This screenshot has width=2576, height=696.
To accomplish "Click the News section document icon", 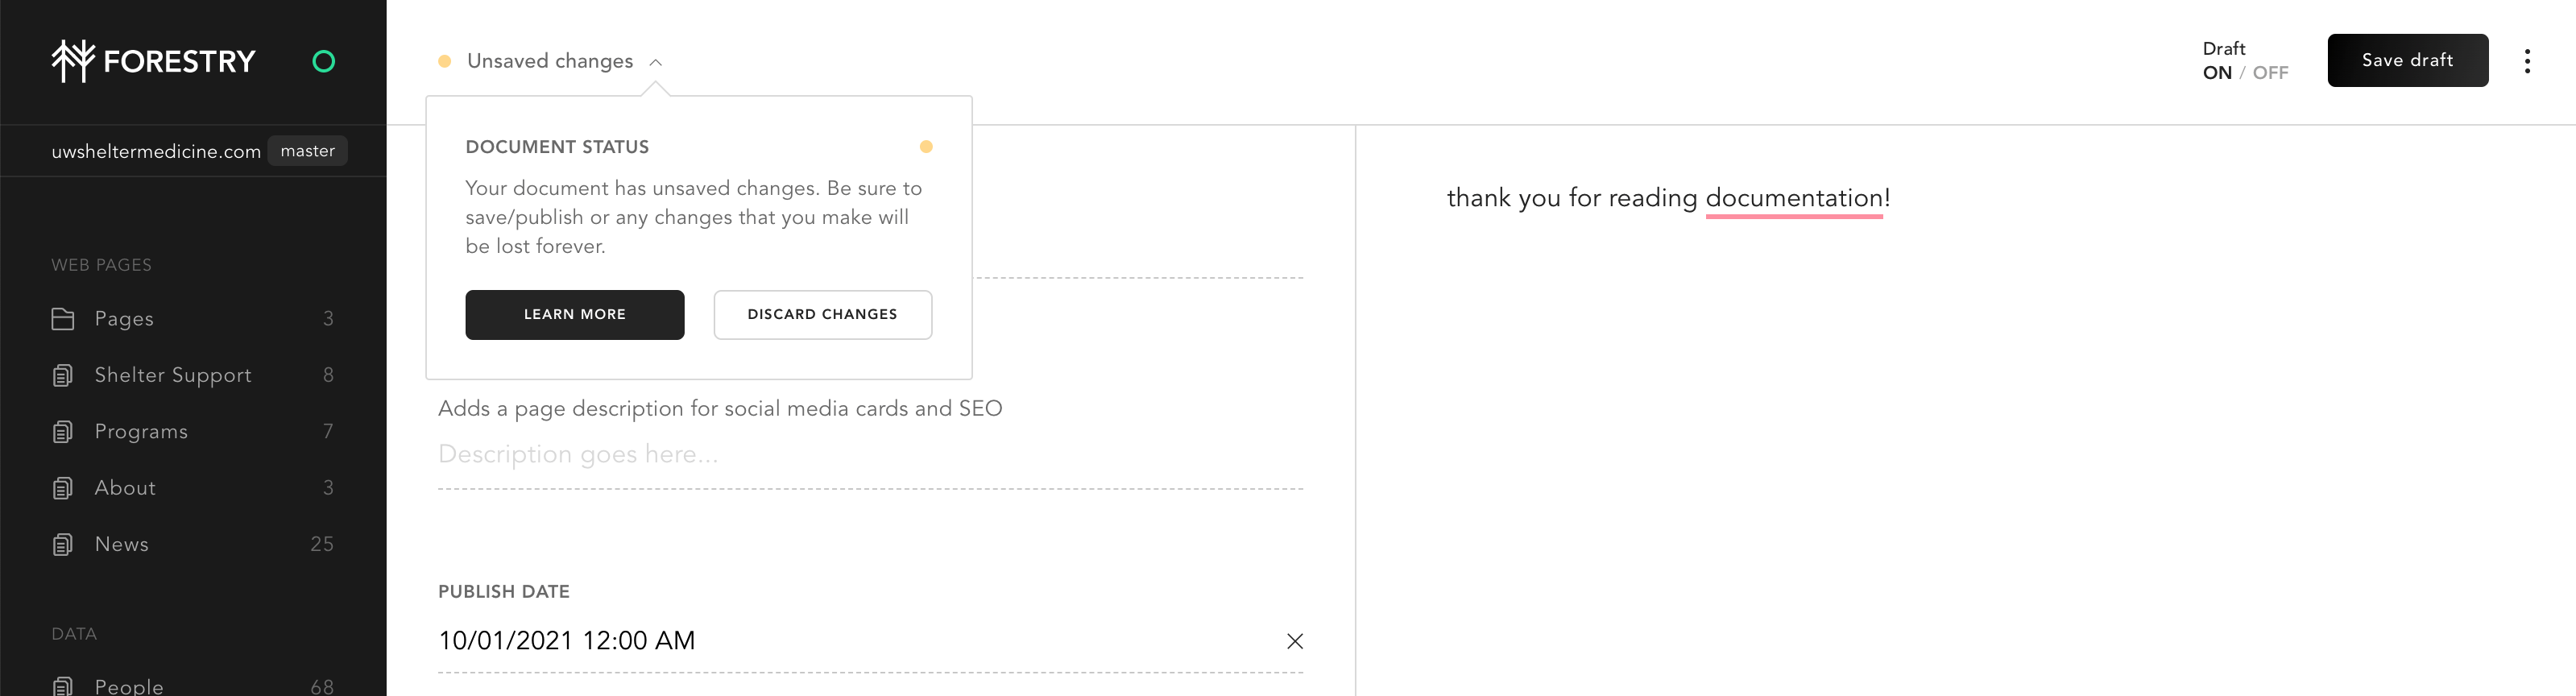I will 63,545.
